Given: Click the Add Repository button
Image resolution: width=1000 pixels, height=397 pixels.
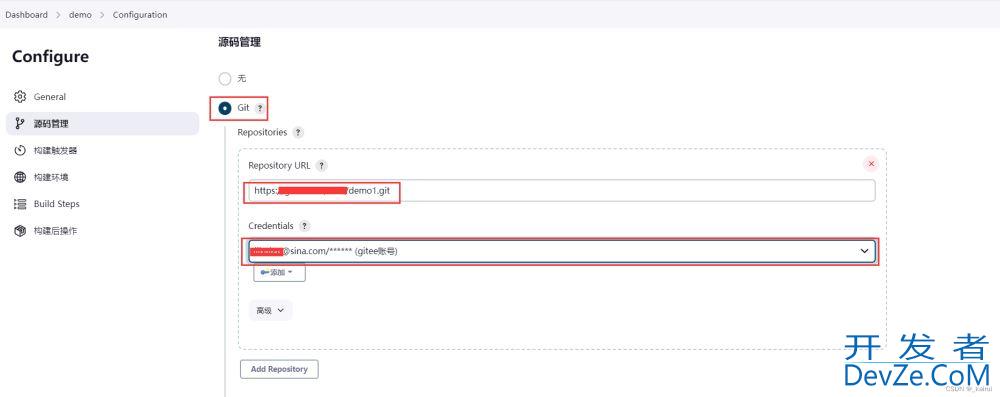Looking at the screenshot, I should pos(279,369).
